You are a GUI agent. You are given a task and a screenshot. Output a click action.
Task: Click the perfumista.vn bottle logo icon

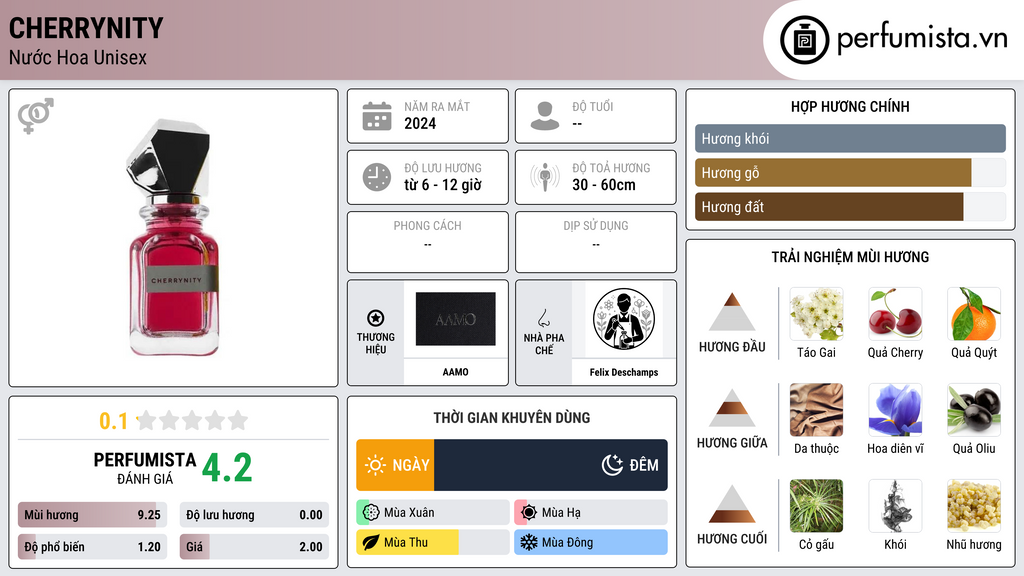click(x=804, y=40)
